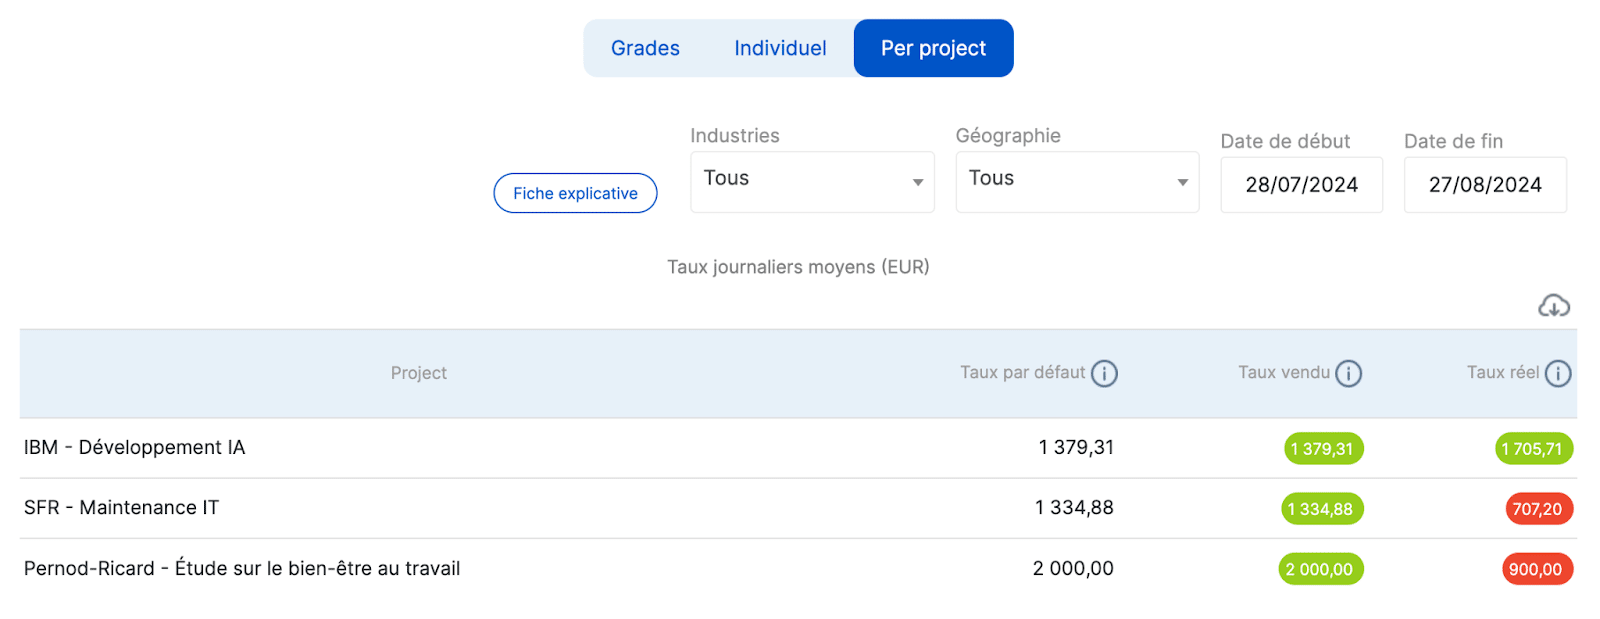
Task: Click default rate value 1 334,88
Action: point(1074,507)
